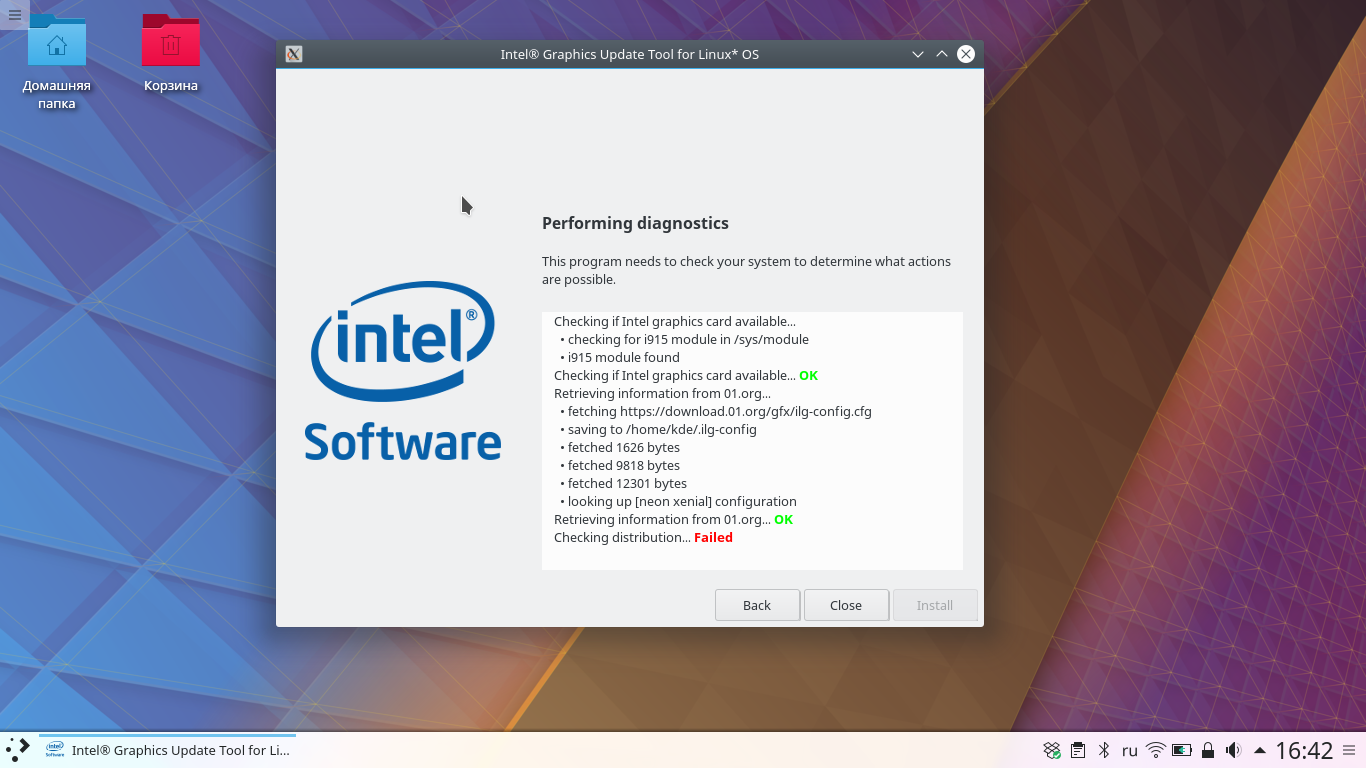Switch the keyboard layout indicator ru
Screen dimensions: 1366x768
(1130, 750)
